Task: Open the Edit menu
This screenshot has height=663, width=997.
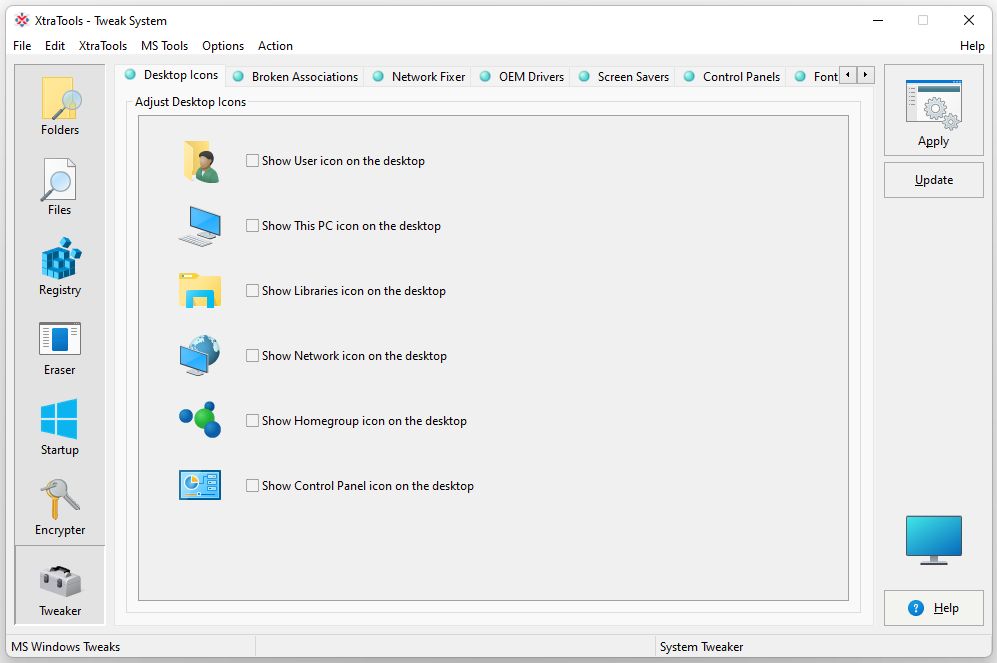Action: click(x=55, y=46)
